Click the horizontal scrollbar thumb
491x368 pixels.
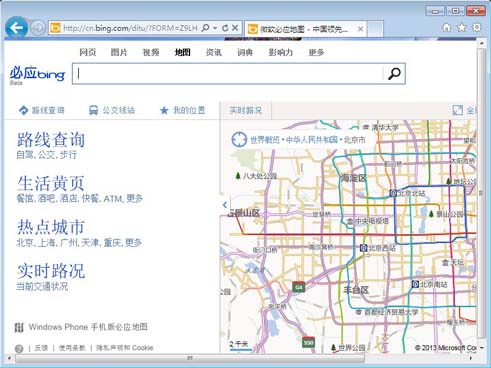[190, 358]
